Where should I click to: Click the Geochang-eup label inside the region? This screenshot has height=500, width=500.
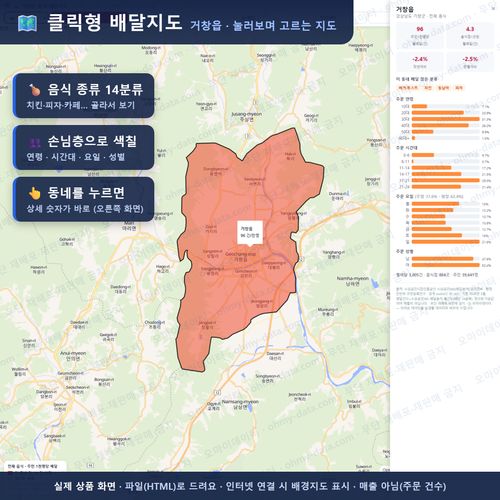pos(241,256)
